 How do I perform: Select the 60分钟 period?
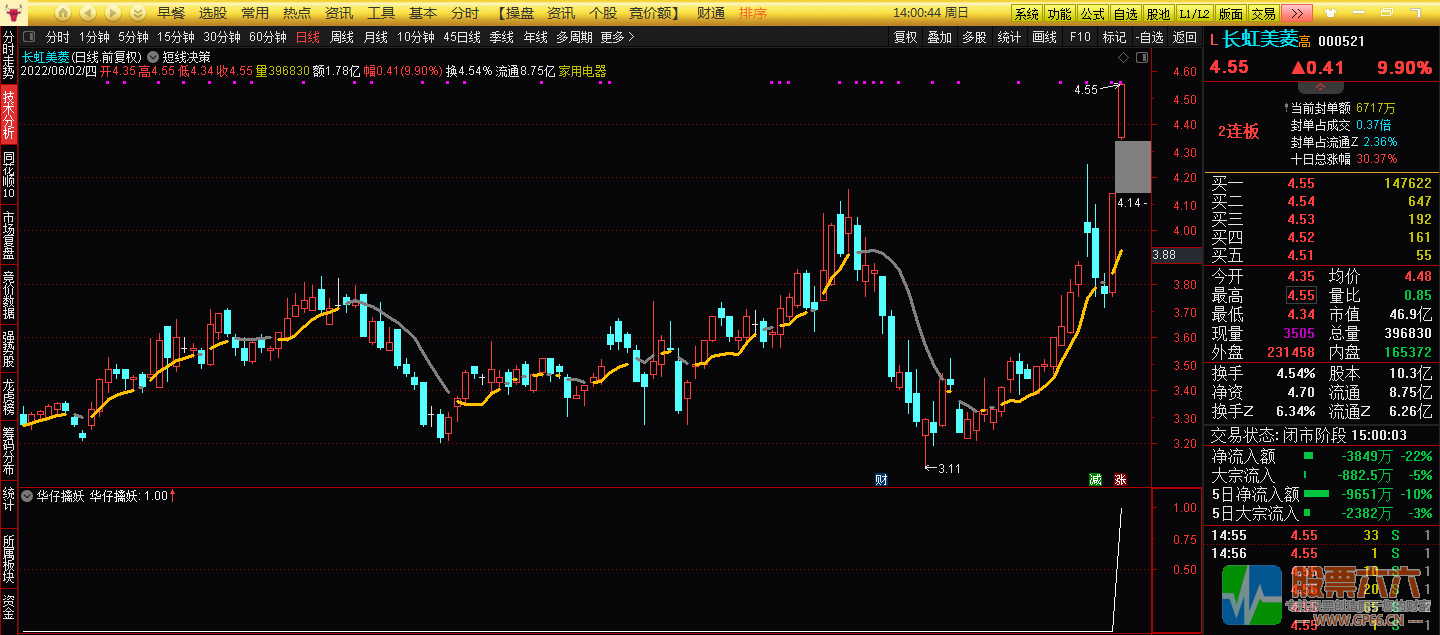coord(267,37)
